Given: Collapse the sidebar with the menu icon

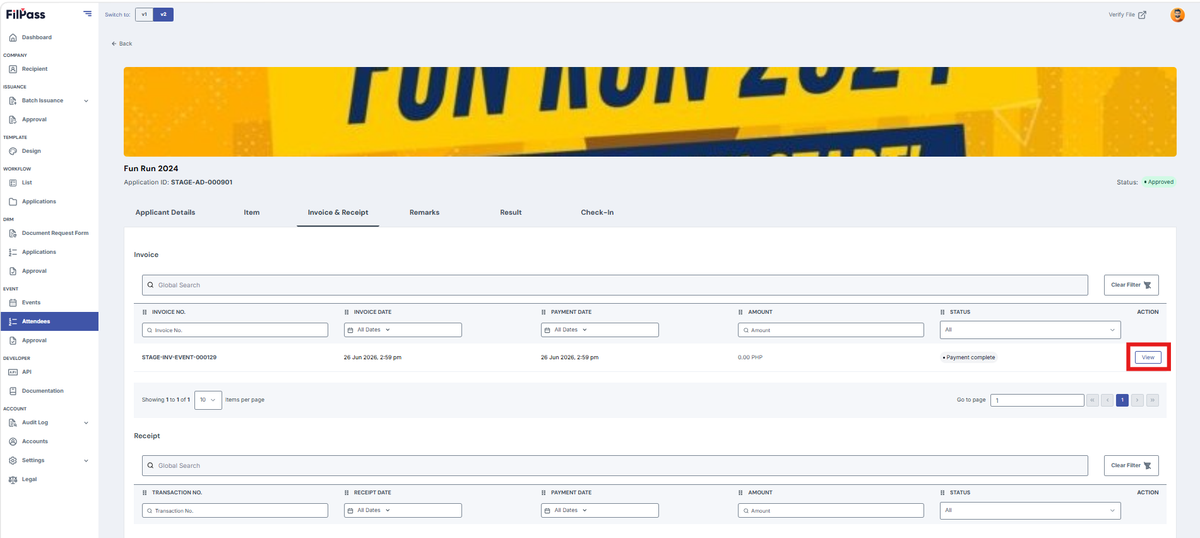Looking at the screenshot, I should [x=88, y=14].
